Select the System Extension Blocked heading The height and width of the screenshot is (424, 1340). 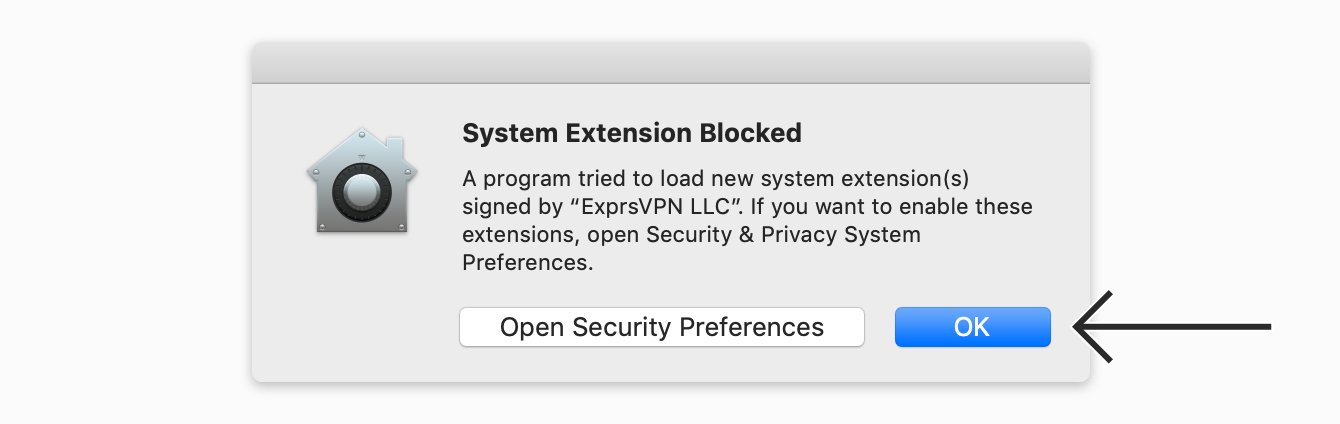point(632,133)
